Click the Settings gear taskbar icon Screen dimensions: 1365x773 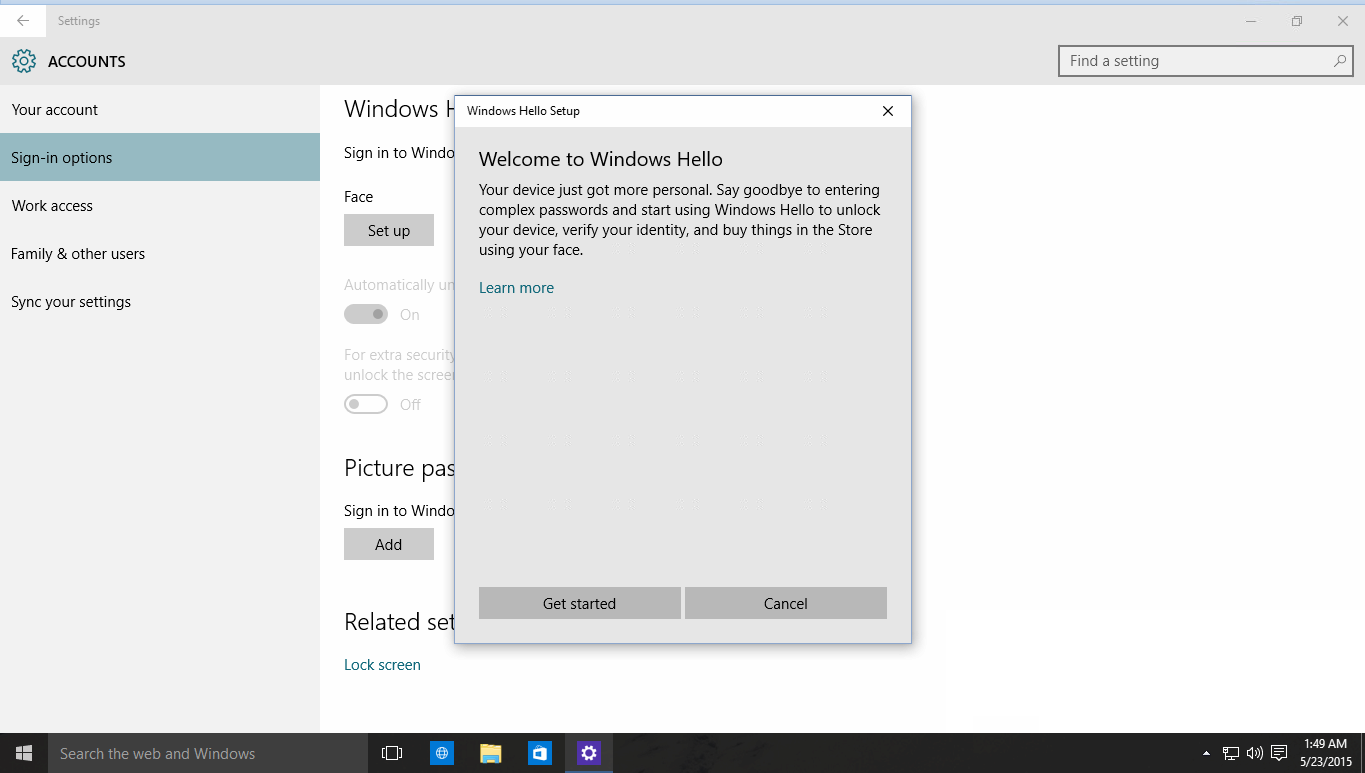coord(589,753)
